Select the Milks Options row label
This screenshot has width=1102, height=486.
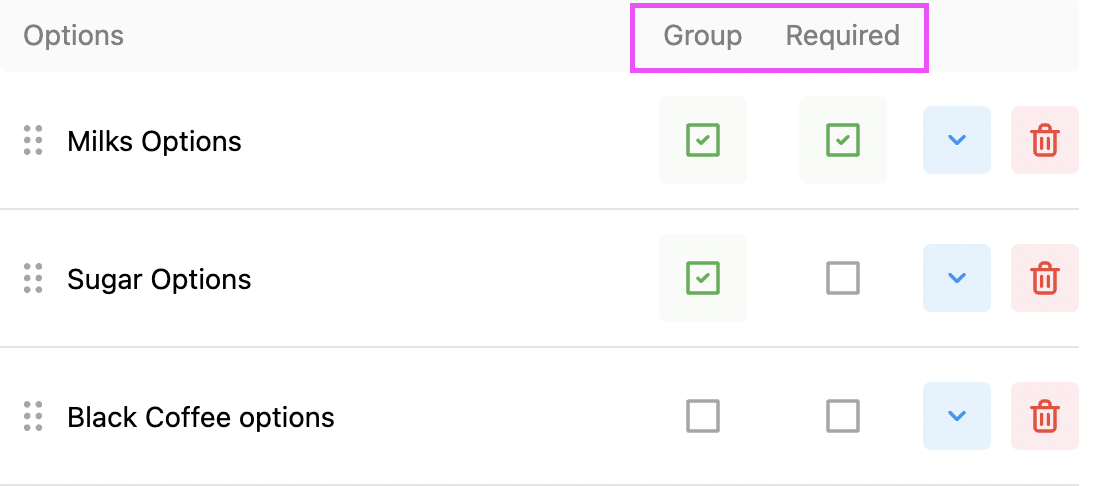[155, 141]
